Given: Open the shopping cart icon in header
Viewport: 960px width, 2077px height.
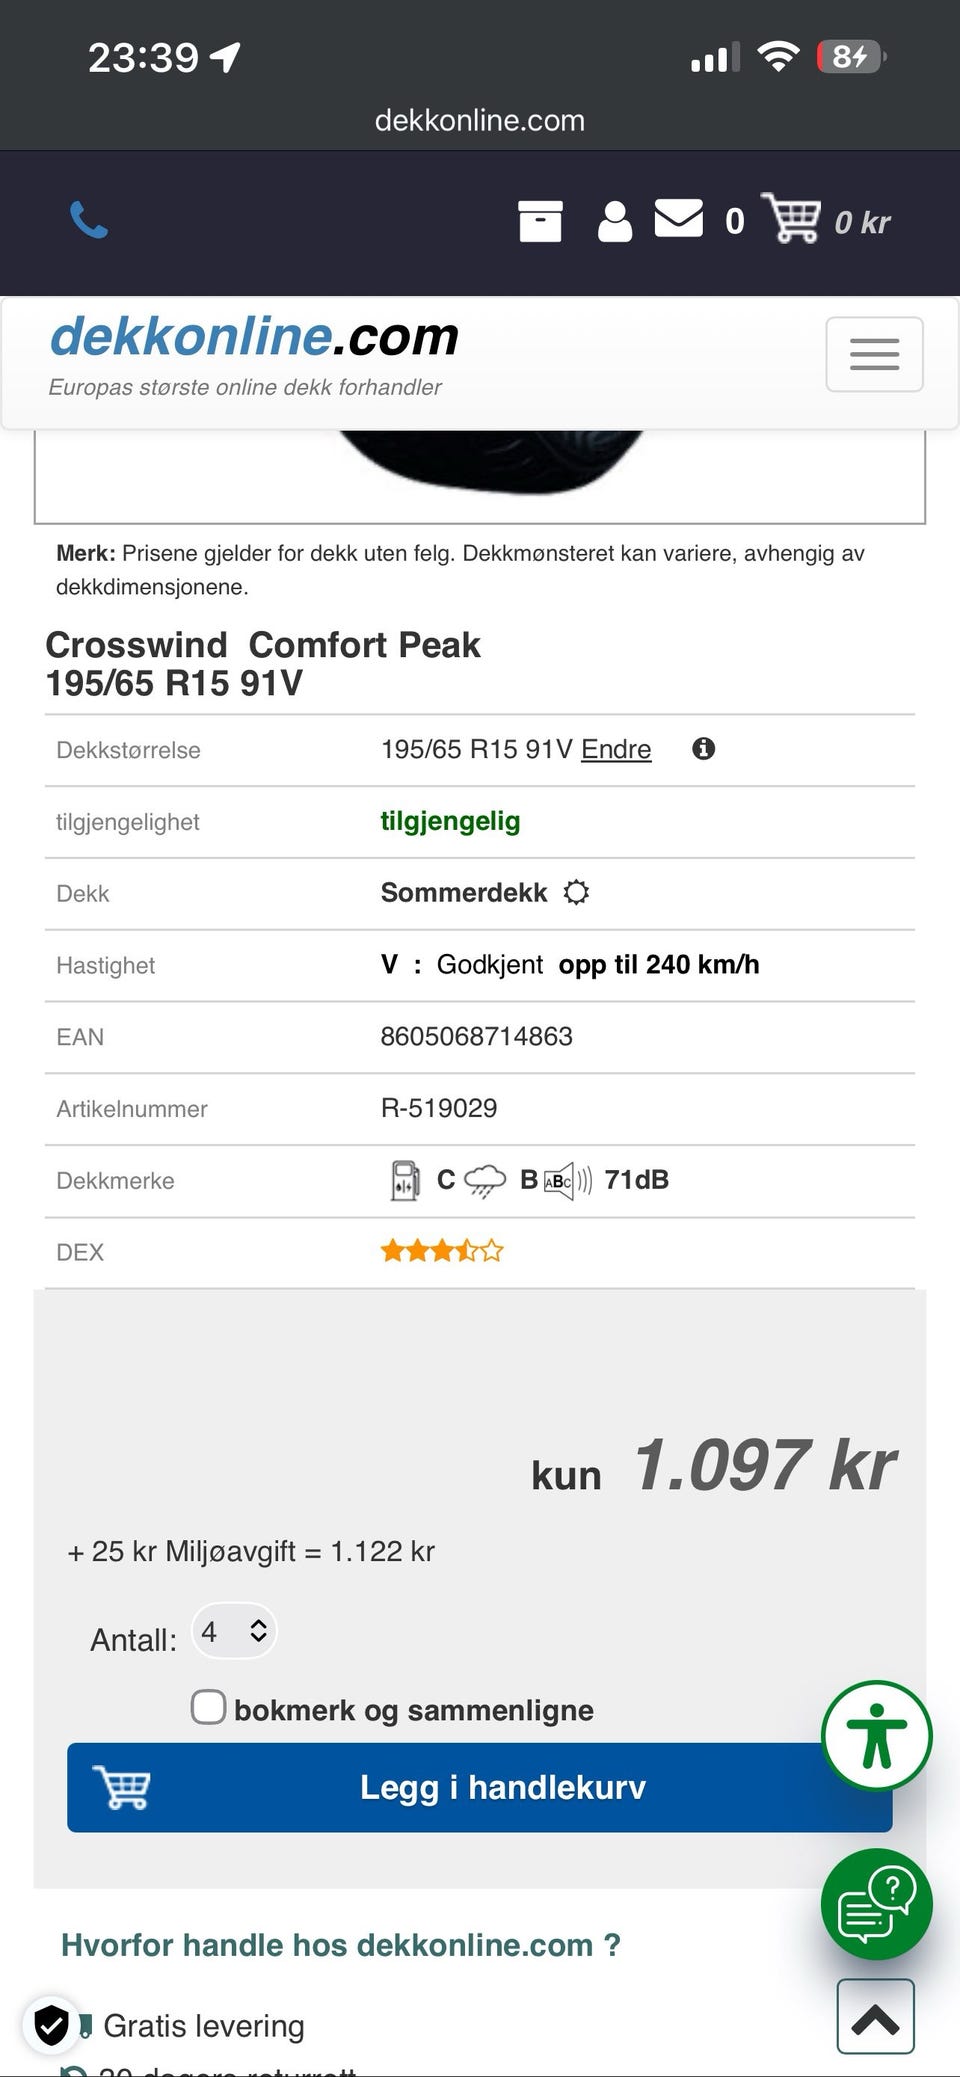Looking at the screenshot, I should click(792, 218).
